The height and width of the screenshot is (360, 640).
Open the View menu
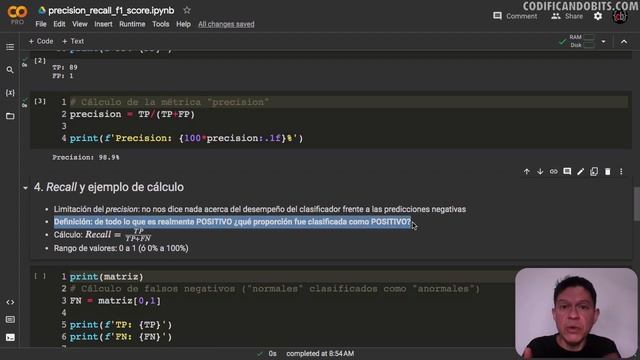point(80,24)
